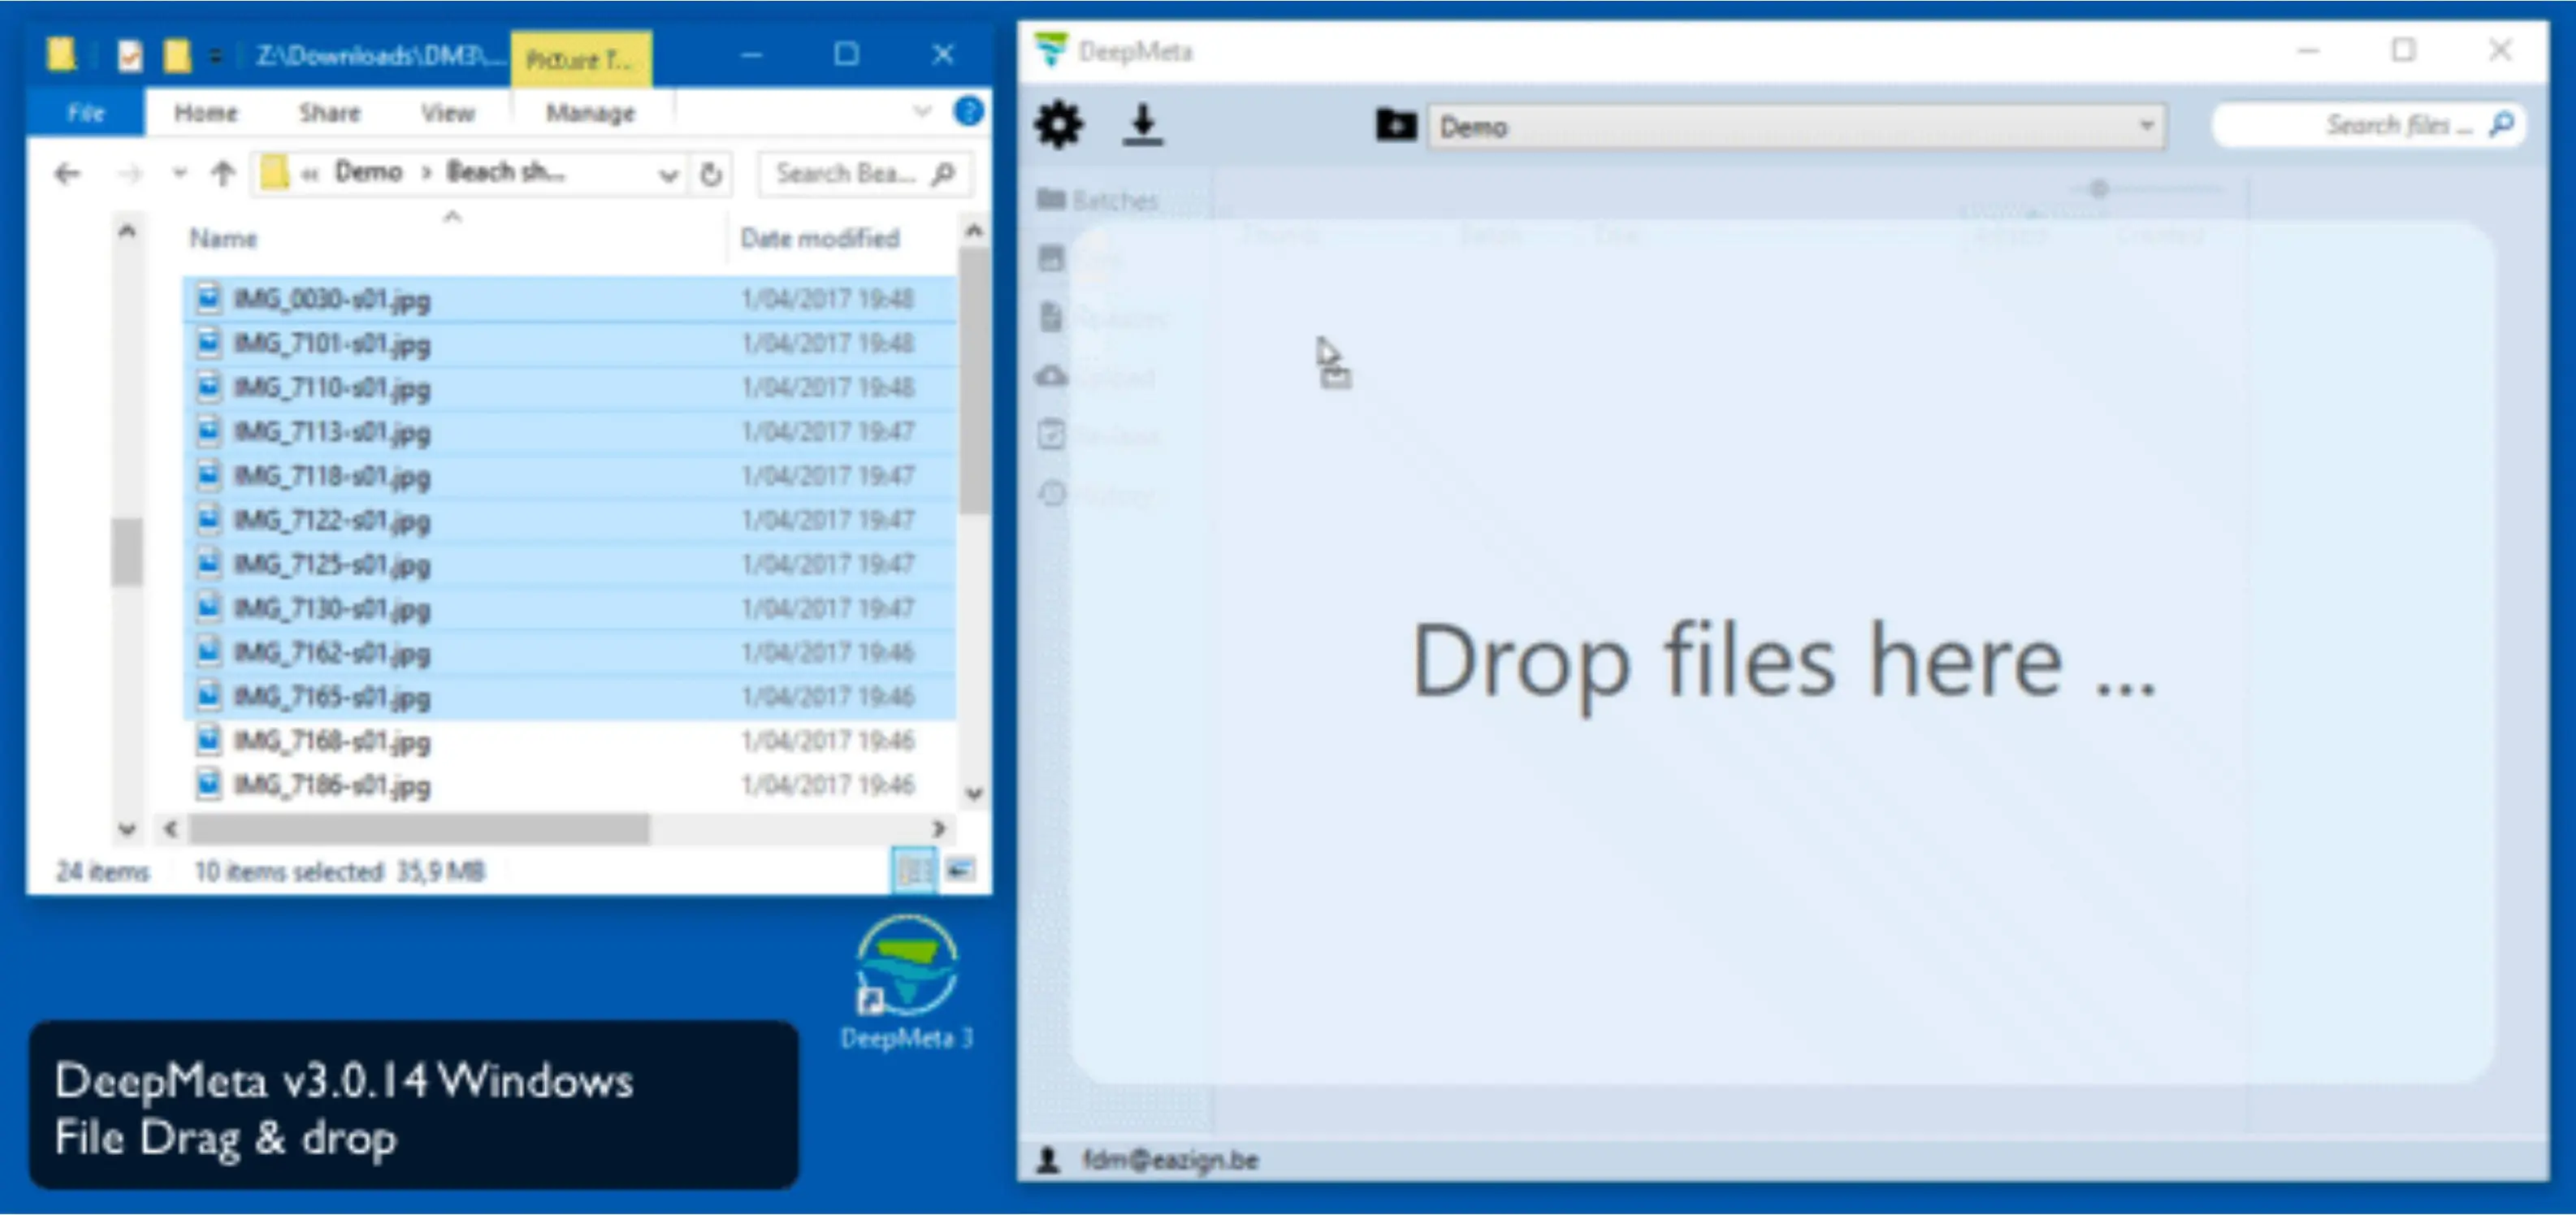Viewport: 2576px width, 1215px height.
Task: Open the Demo folder dropdown in DeepMeta
Action: (x=1797, y=127)
